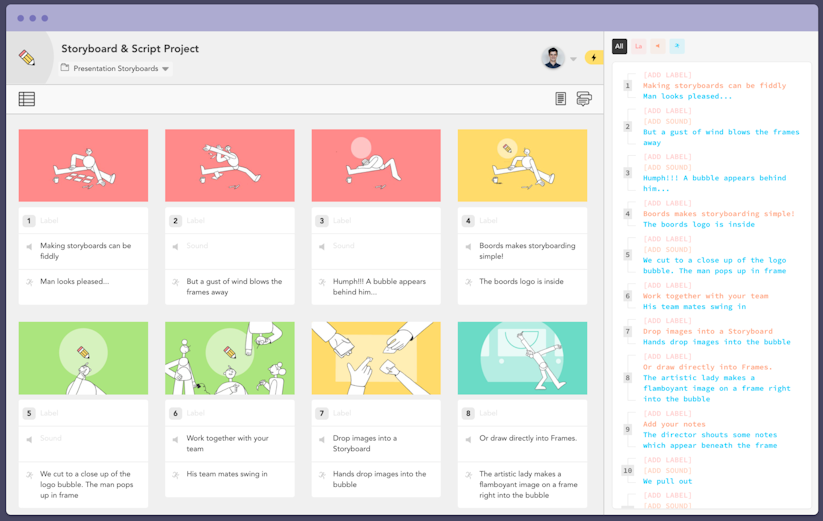Screen dimensions: 823x521
Task: Click script line 'Man looks pleased...' in script panel
Action: (x=687, y=96)
